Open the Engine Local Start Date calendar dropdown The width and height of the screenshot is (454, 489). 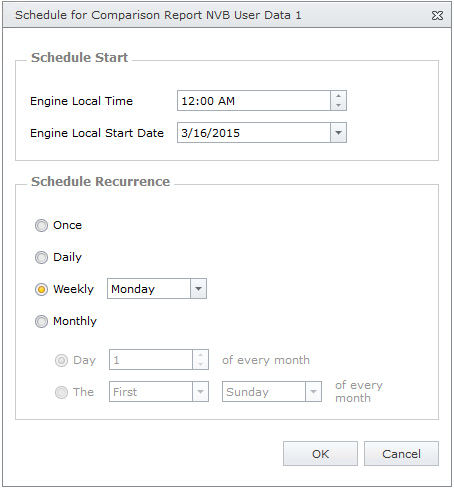click(338, 133)
